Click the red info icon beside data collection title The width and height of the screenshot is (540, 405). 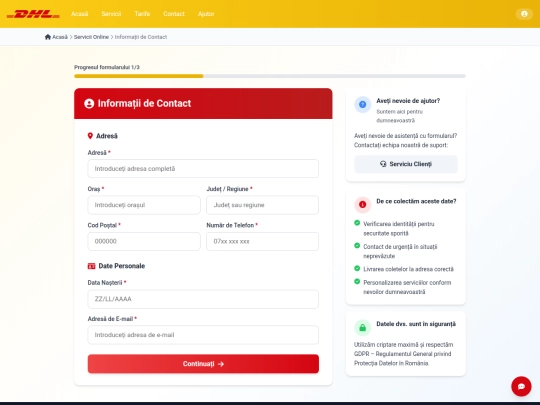coord(362,205)
